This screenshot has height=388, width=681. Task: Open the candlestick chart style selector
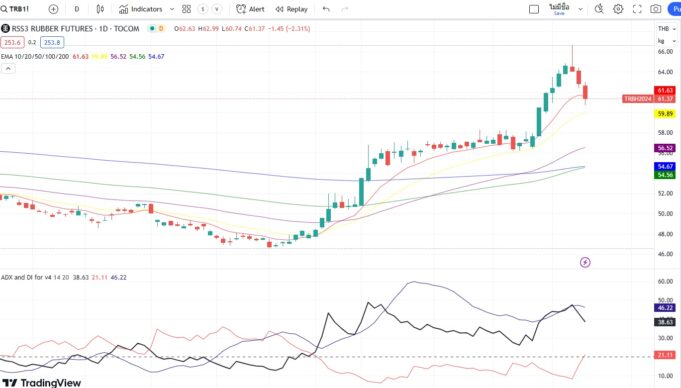pos(100,9)
